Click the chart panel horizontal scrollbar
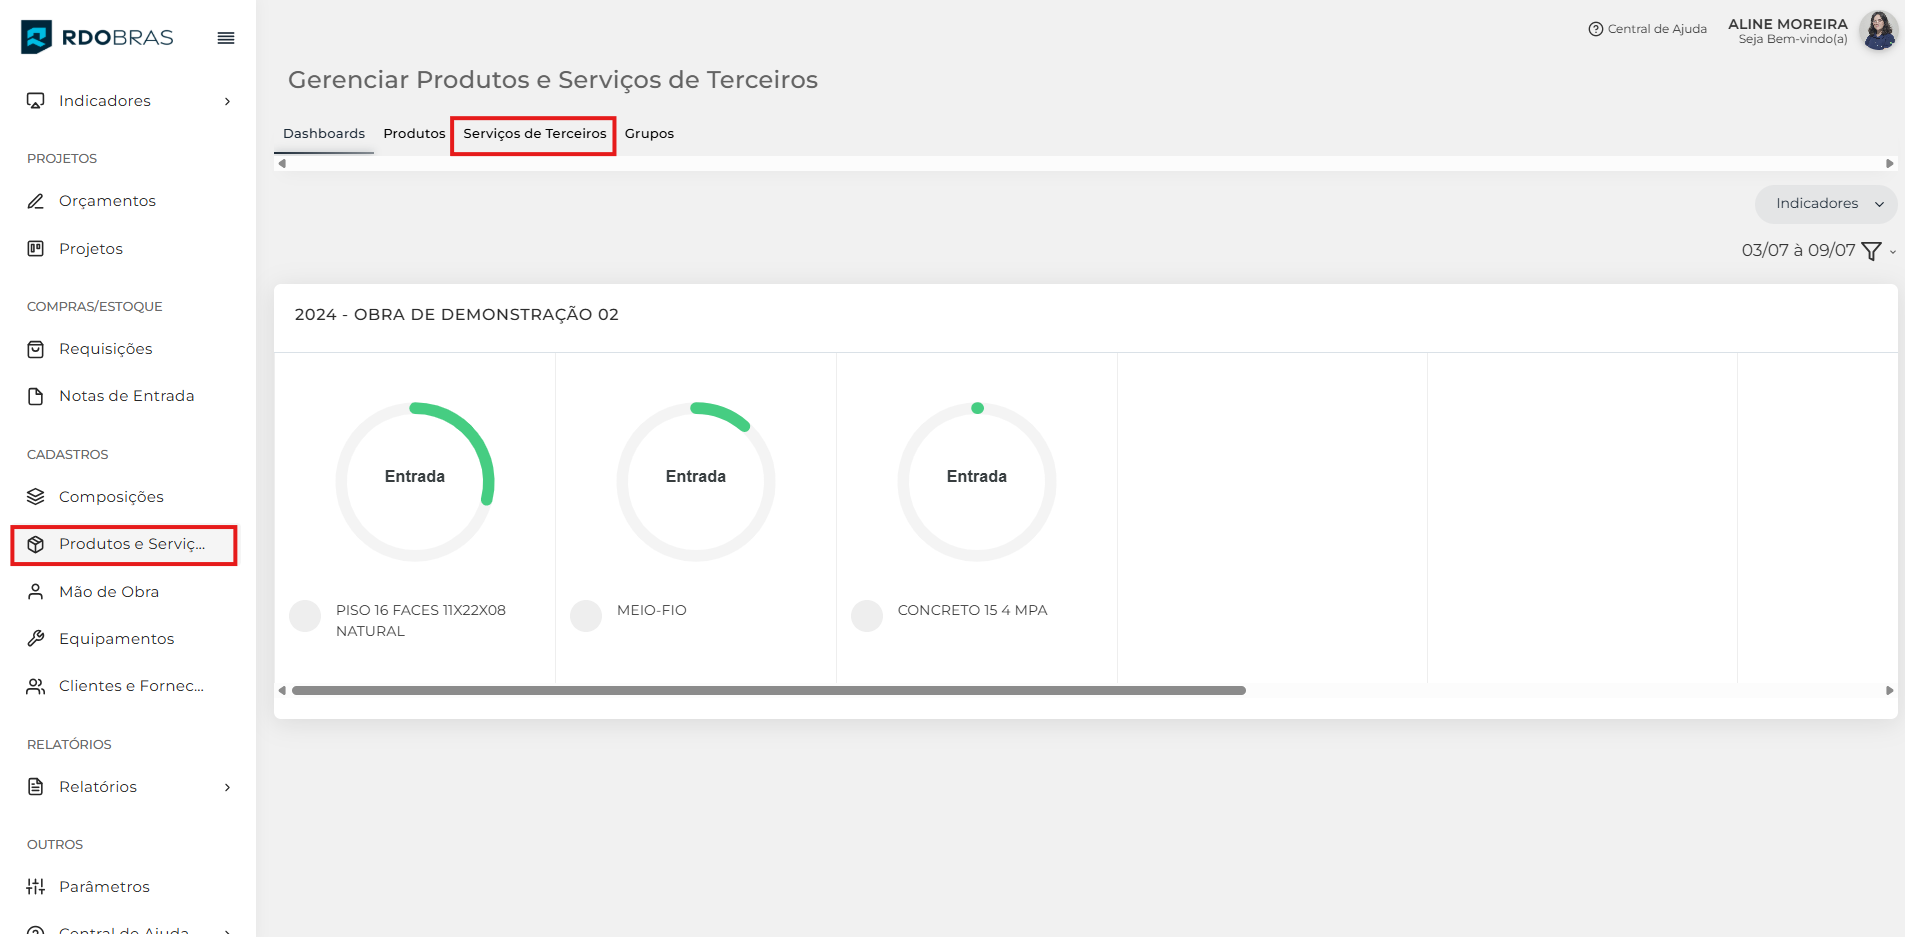Image resolution: width=1905 pixels, height=937 pixels. click(x=768, y=690)
